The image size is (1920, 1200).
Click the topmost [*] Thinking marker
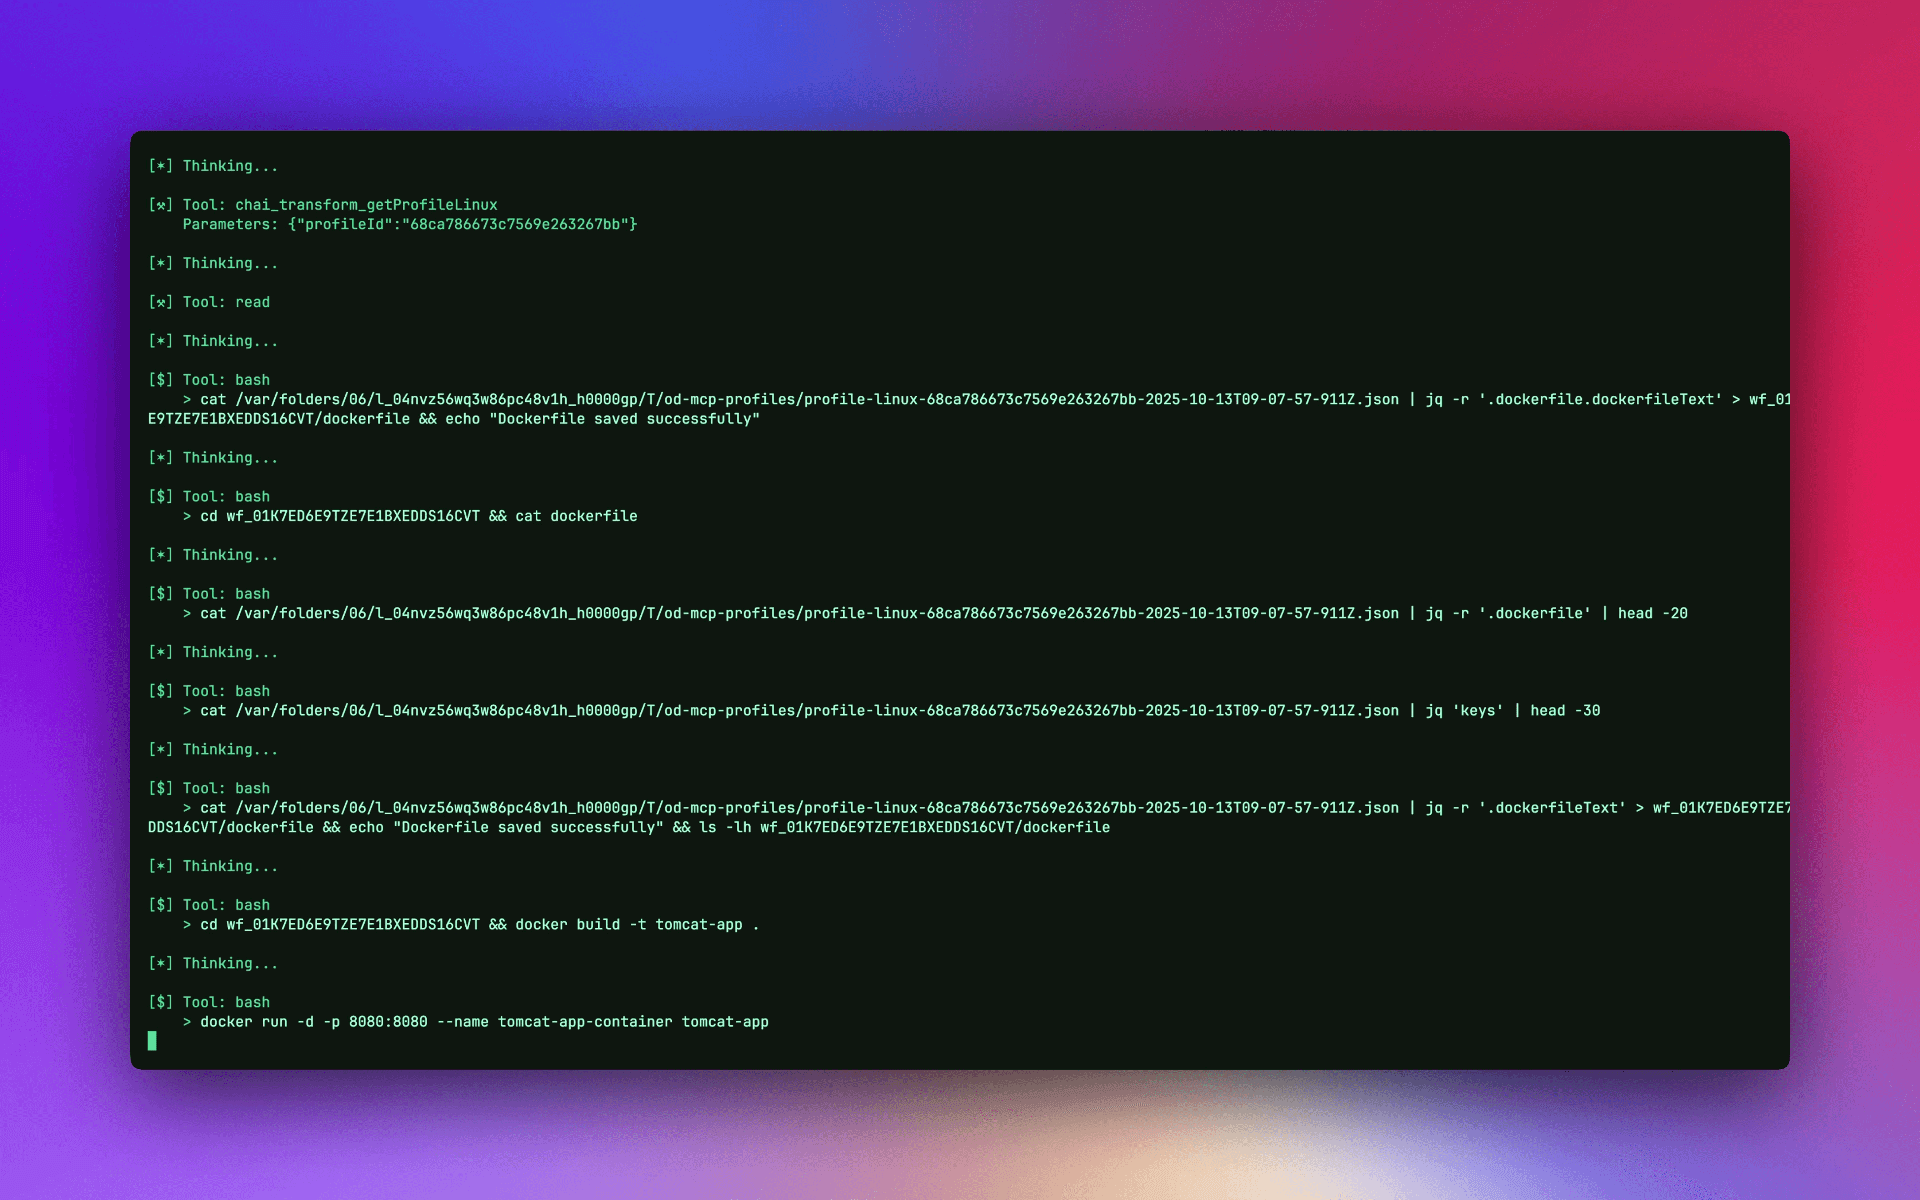(160, 166)
